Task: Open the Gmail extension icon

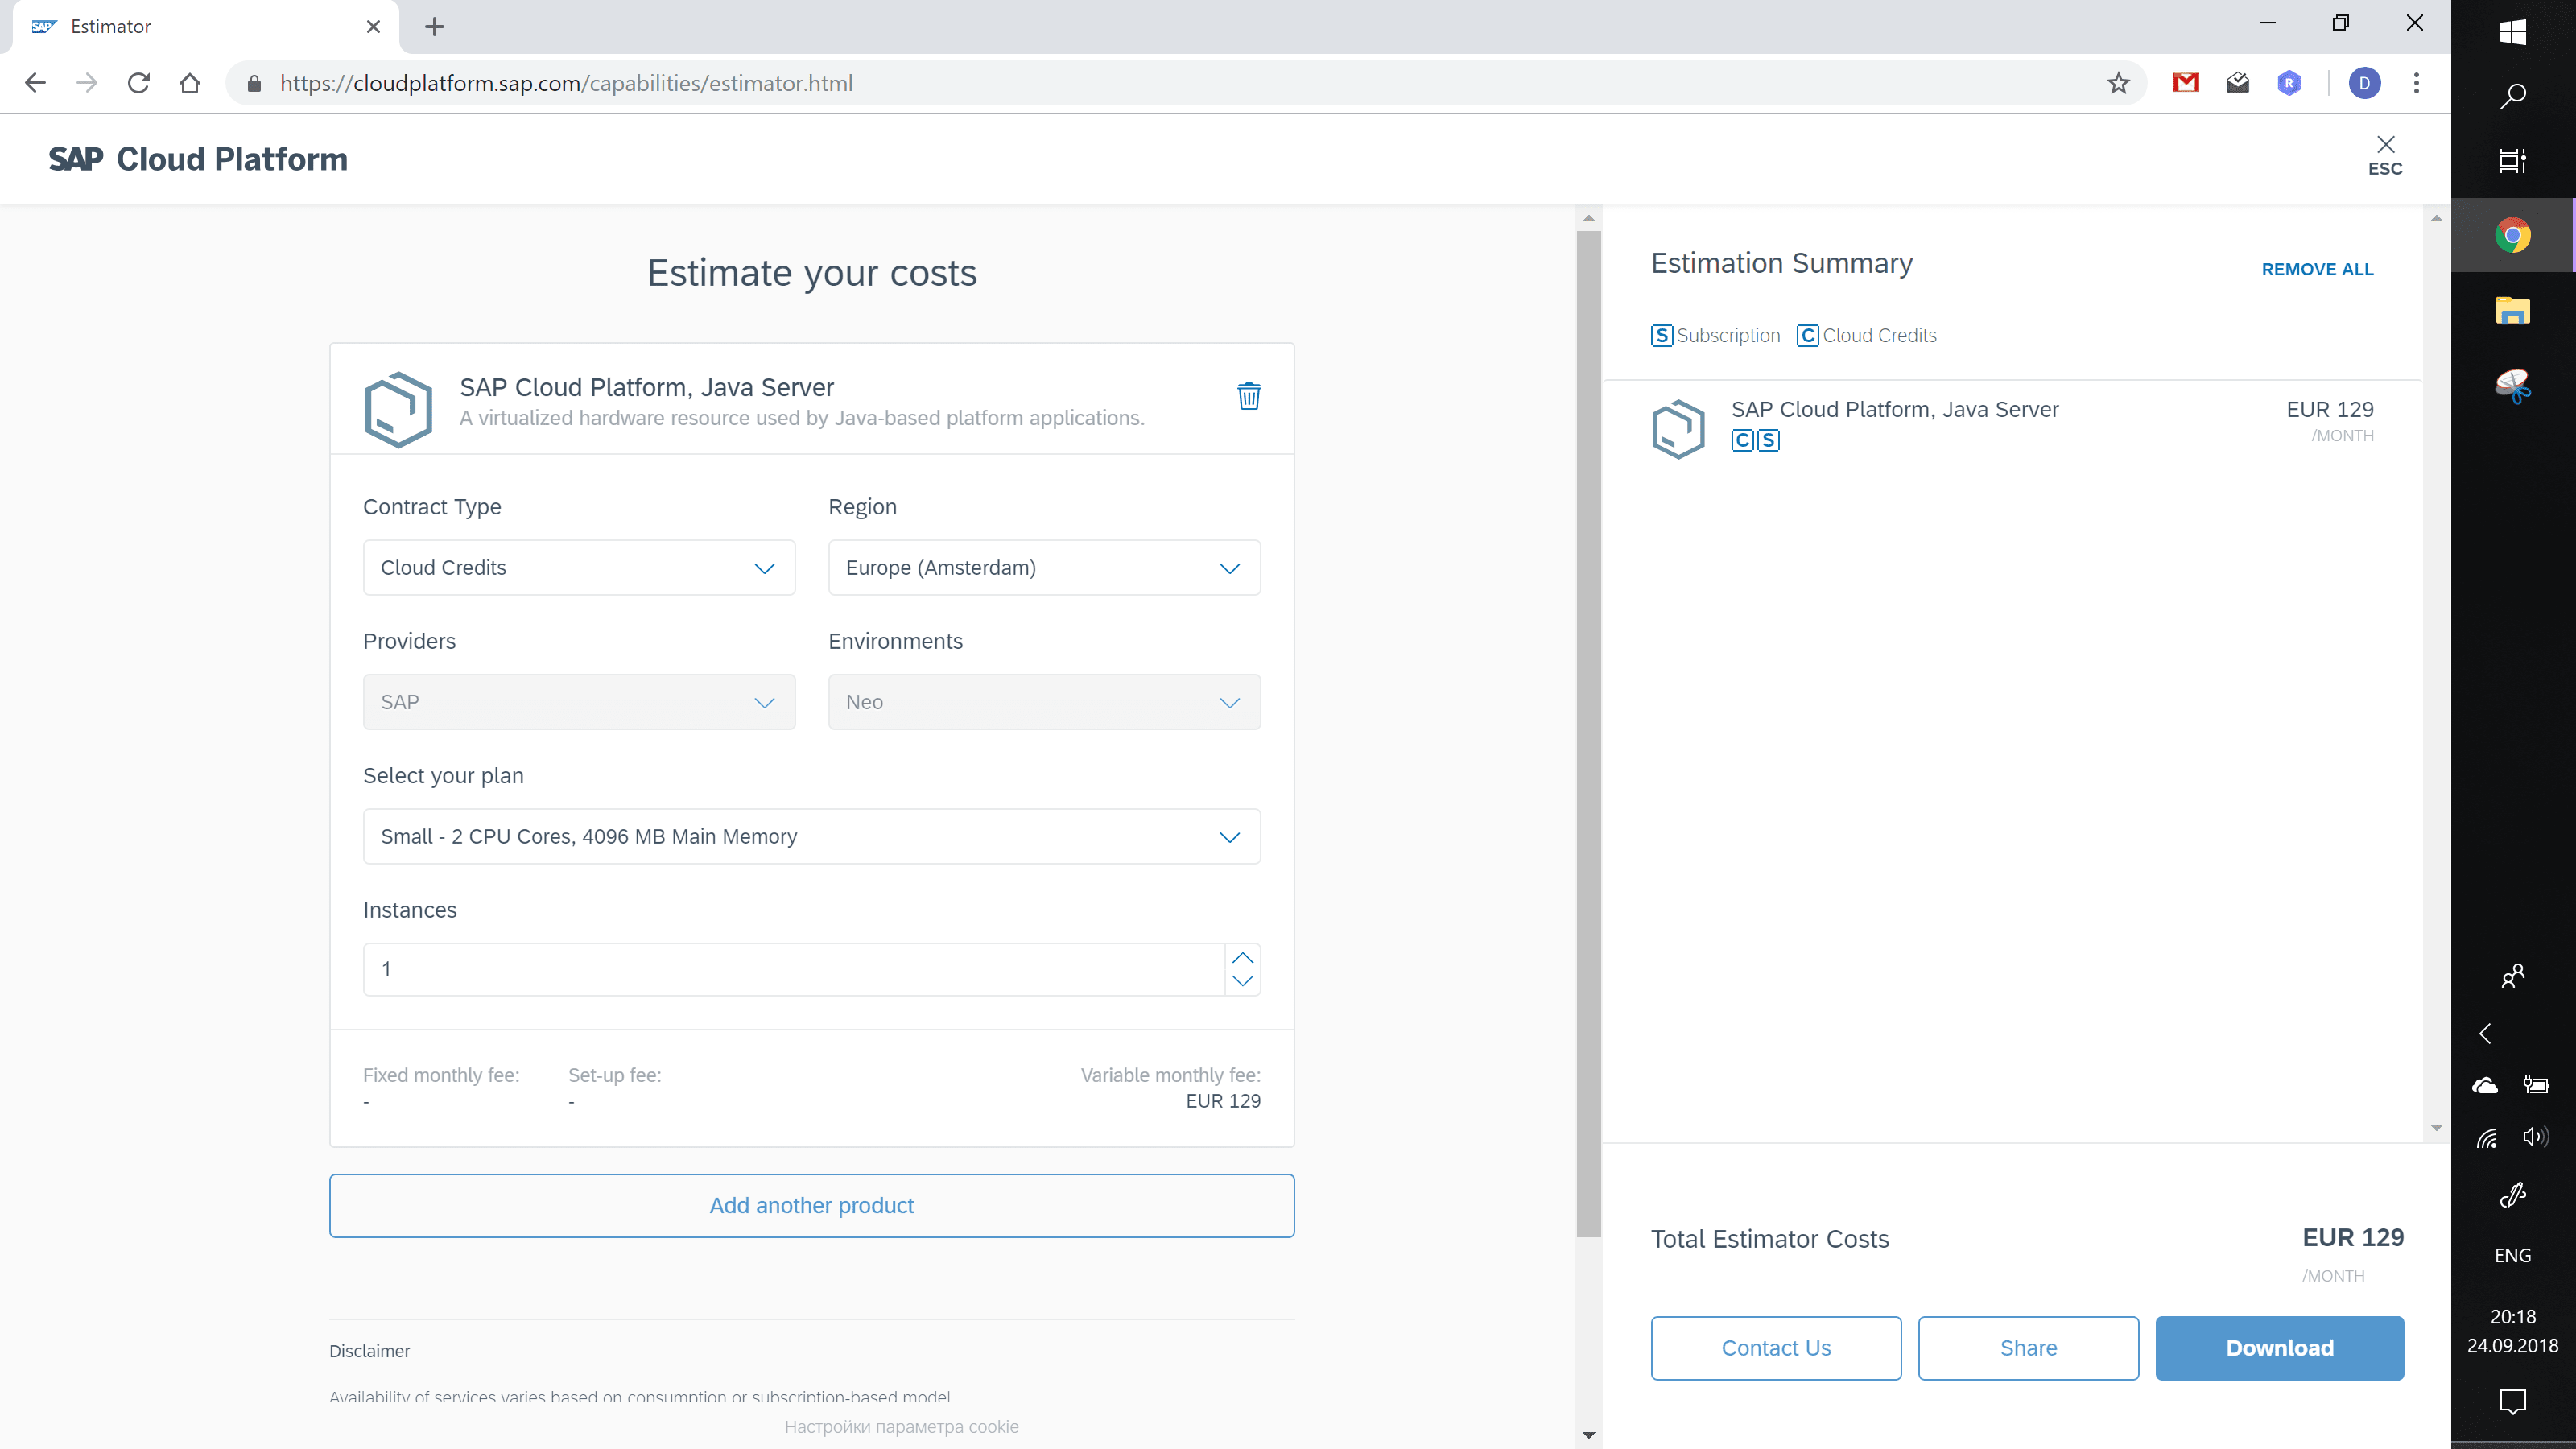Action: point(2186,83)
